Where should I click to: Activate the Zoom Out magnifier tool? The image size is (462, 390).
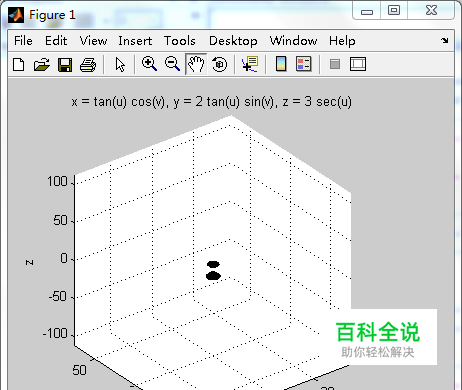172,64
